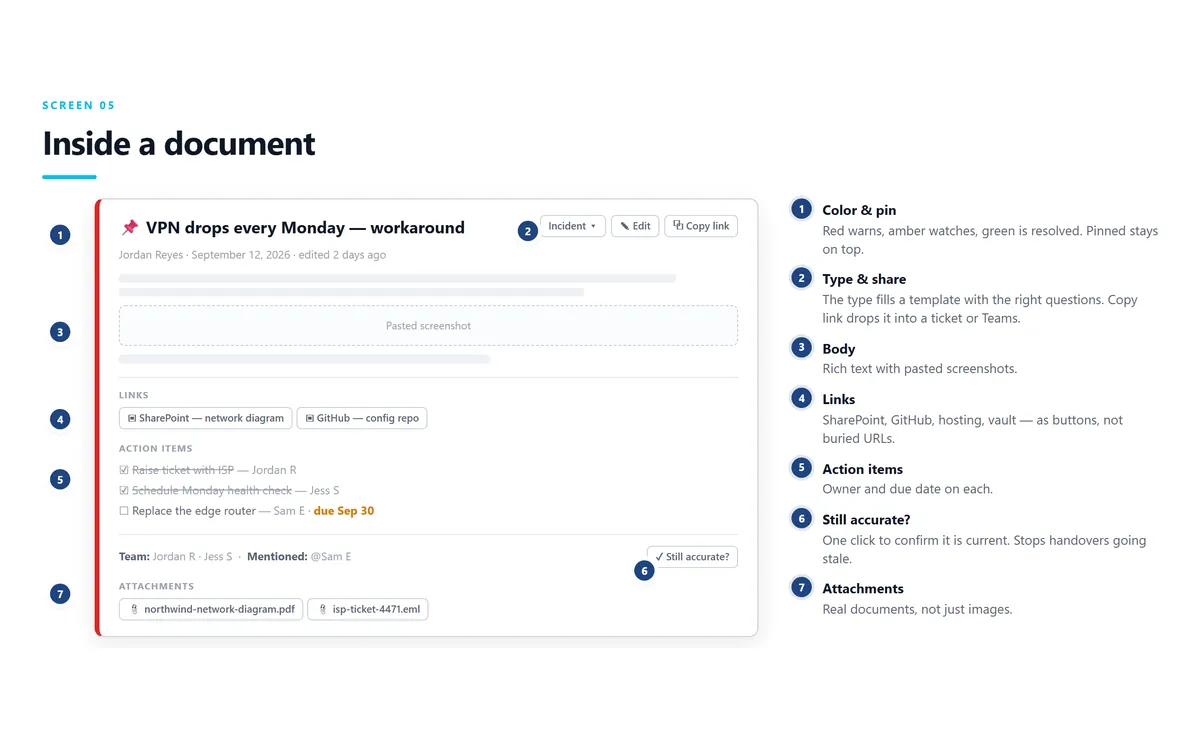Open the Incident type dropdown
1200x750 pixels.
[x=573, y=226]
